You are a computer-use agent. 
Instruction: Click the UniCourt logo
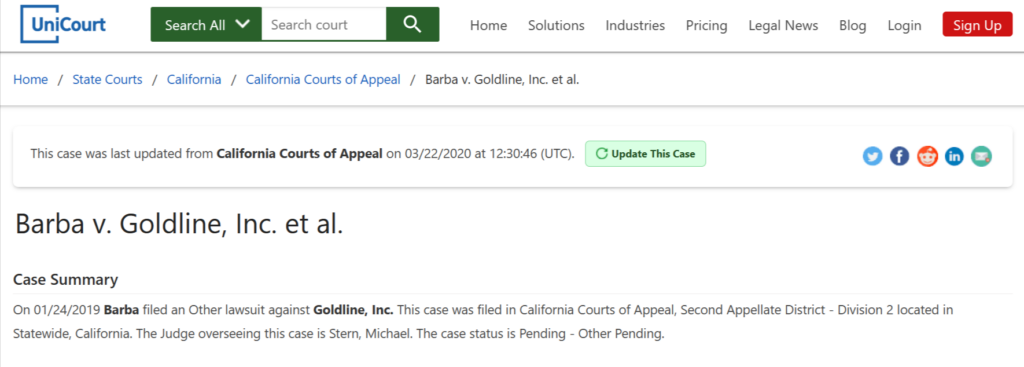pyautogui.click(x=63, y=25)
